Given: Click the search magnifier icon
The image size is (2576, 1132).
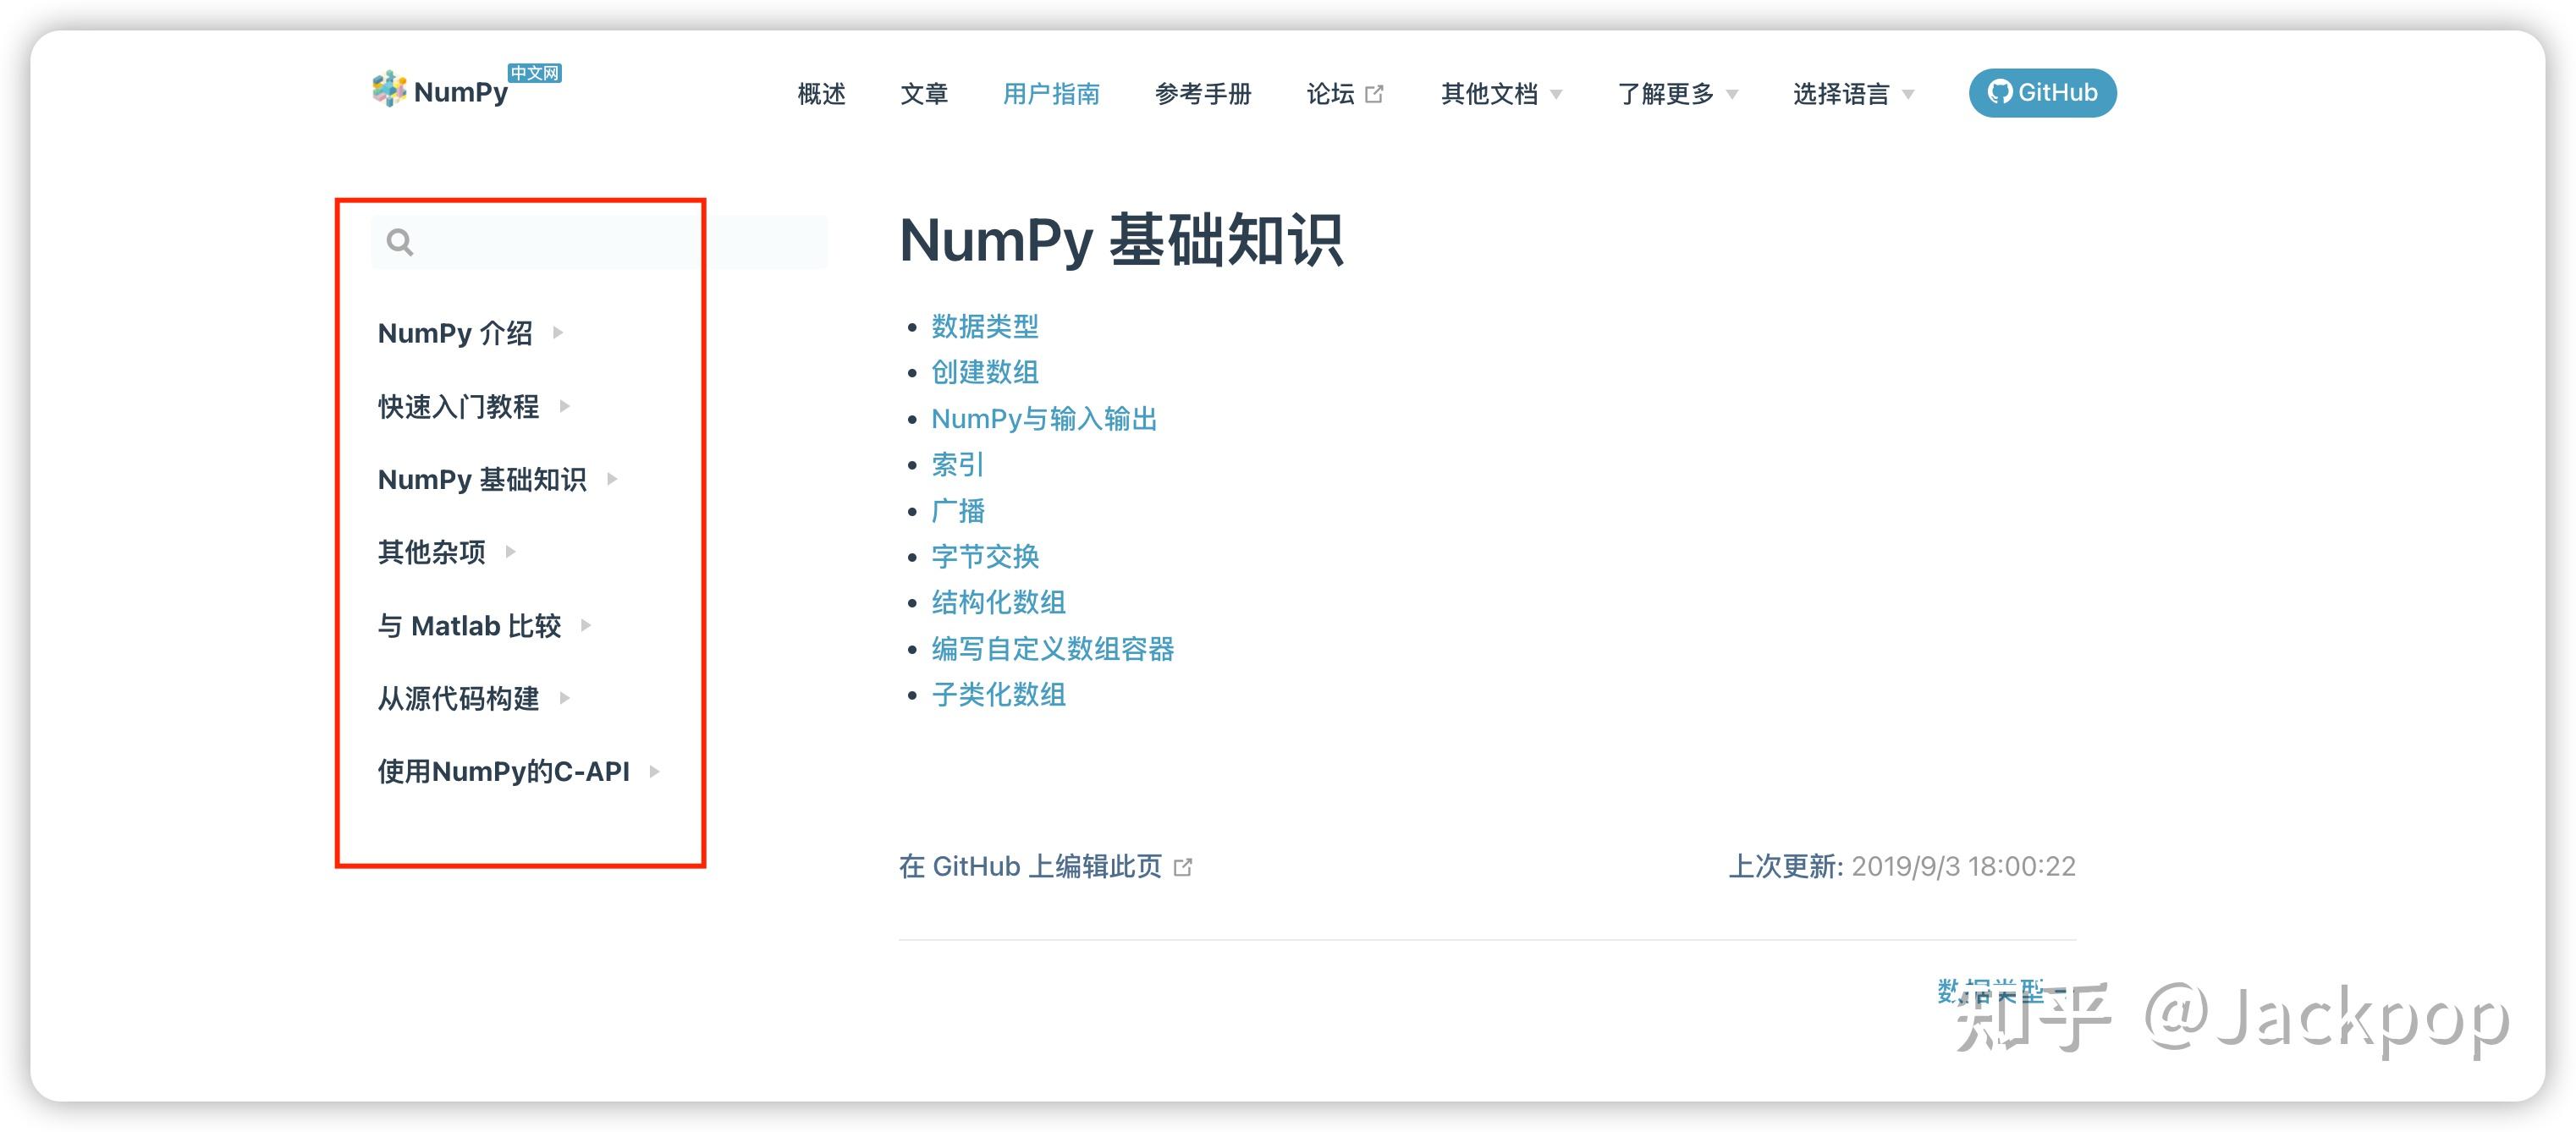Looking at the screenshot, I should coord(400,242).
